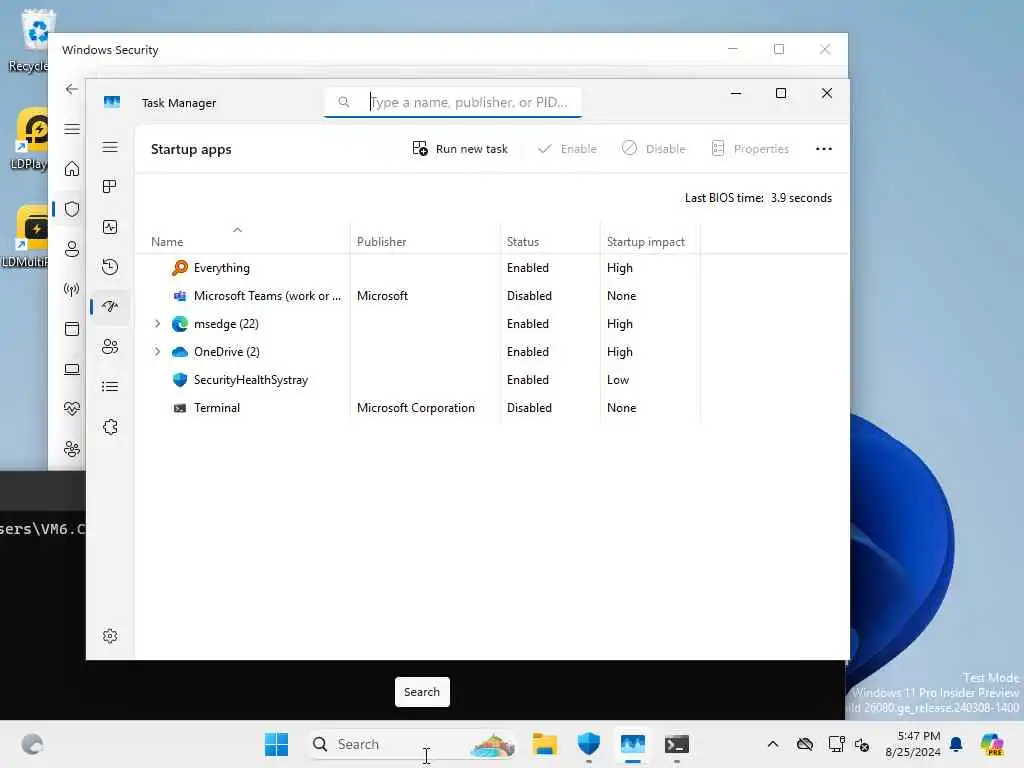Image resolution: width=1024 pixels, height=768 pixels.
Task: Select Startup apps icon in Task Manager sidebar
Action: [110, 306]
